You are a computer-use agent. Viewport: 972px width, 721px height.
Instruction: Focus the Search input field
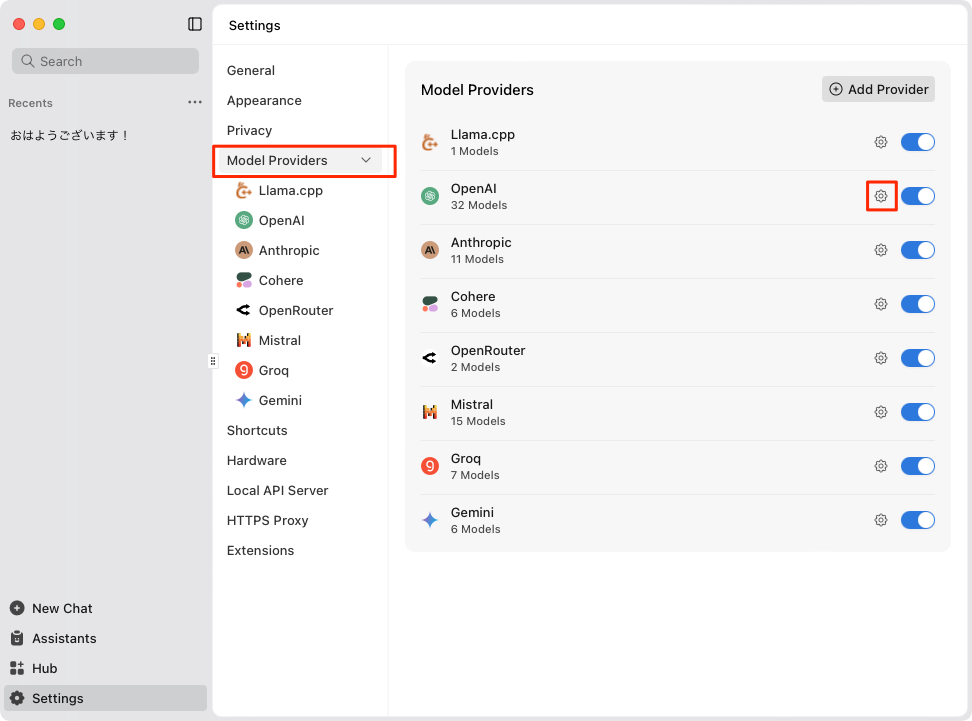[x=105, y=61]
